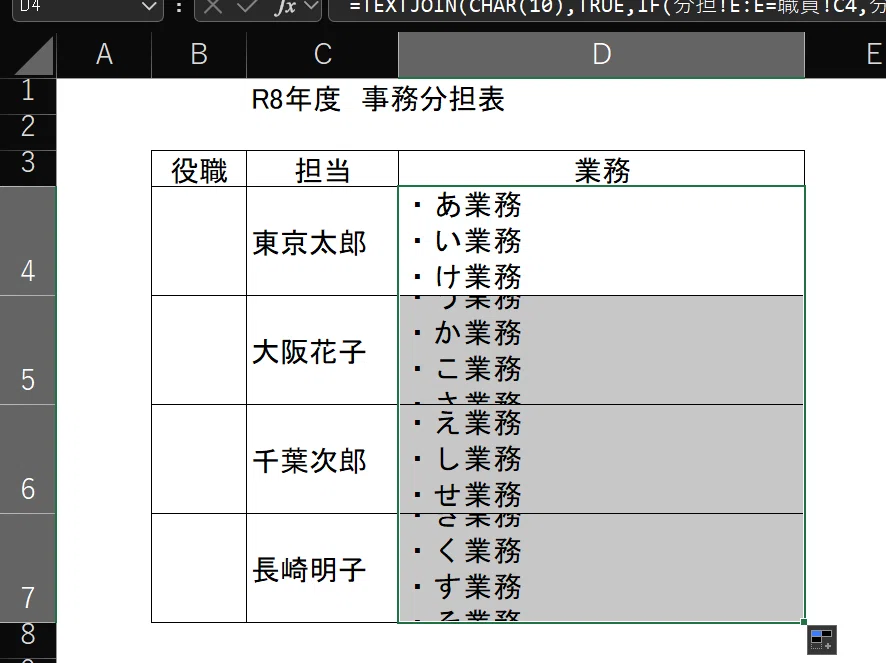
Task: Click cell D4 listing あ業務
Action: click(602, 241)
